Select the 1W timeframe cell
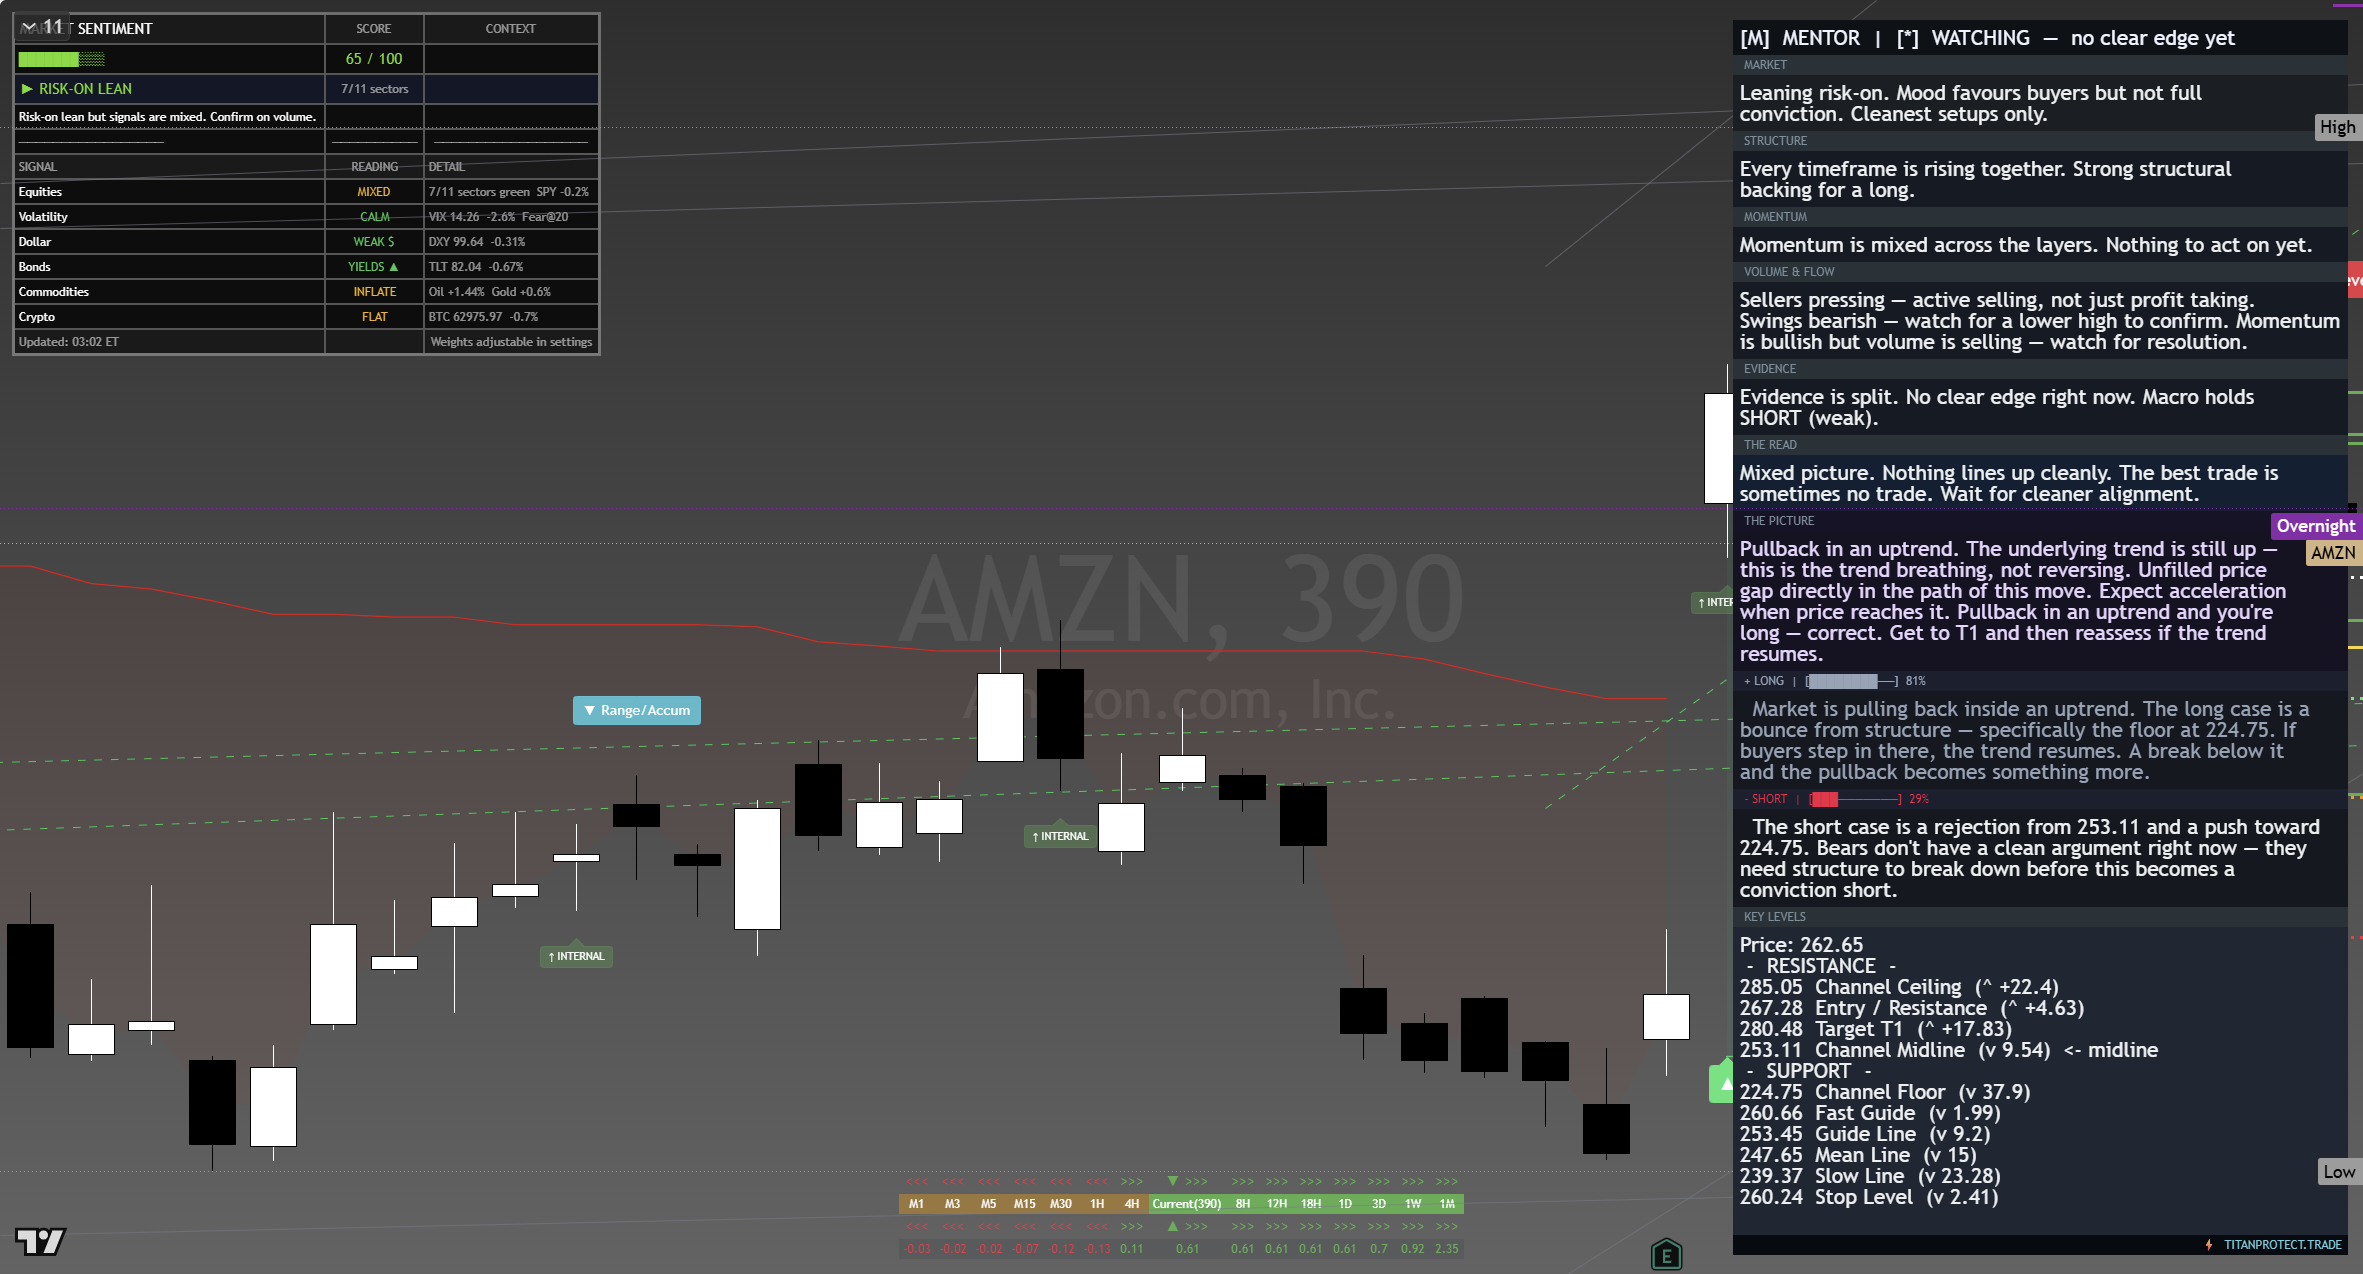The width and height of the screenshot is (2363, 1274). coord(1413,1204)
